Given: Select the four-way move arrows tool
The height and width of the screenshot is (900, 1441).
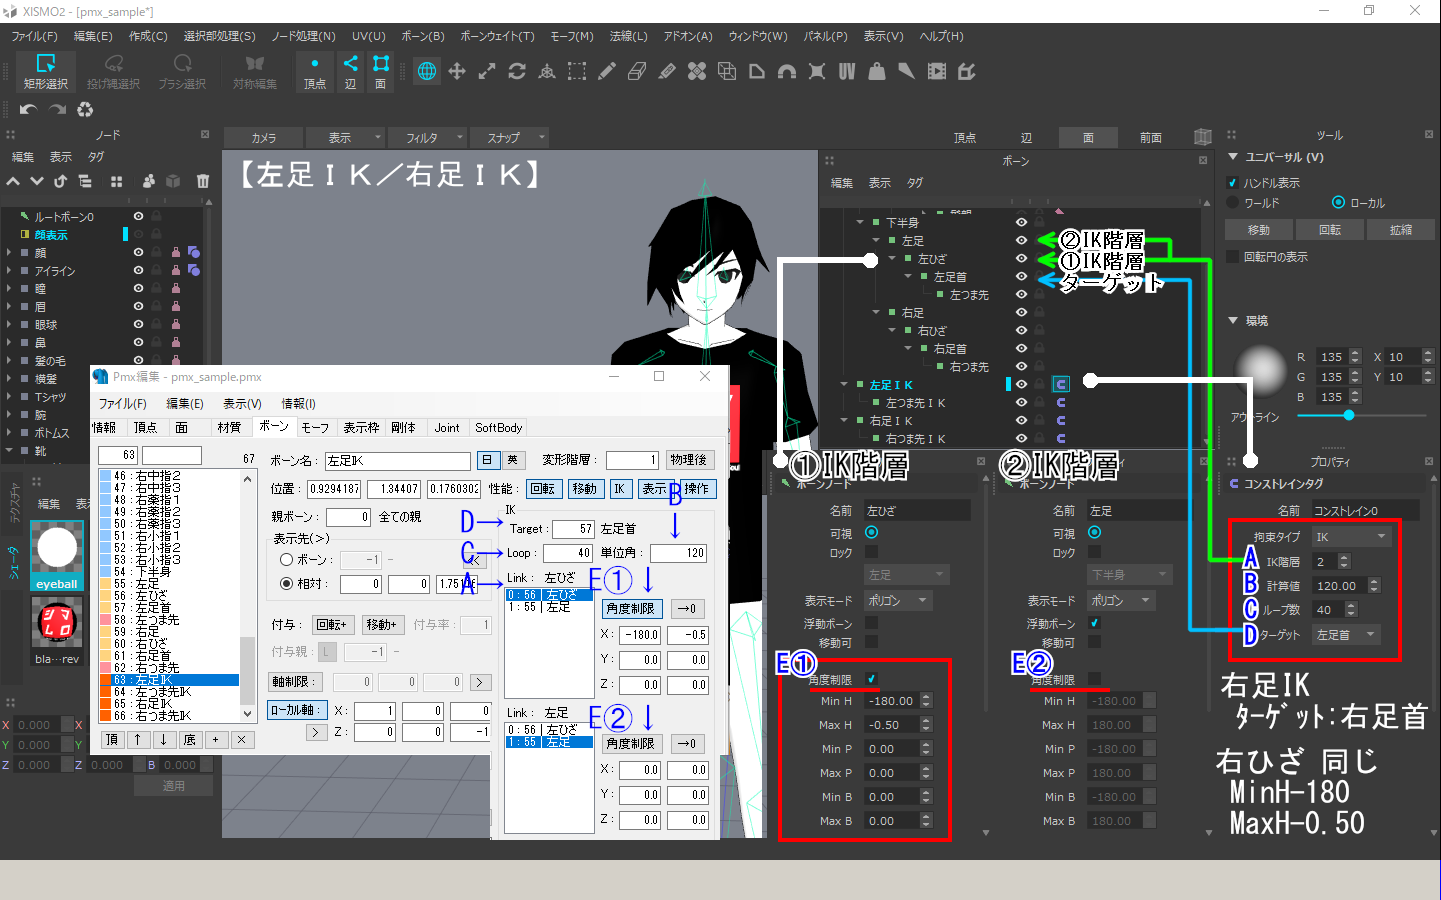Looking at the screenshot, I should 457,71.
